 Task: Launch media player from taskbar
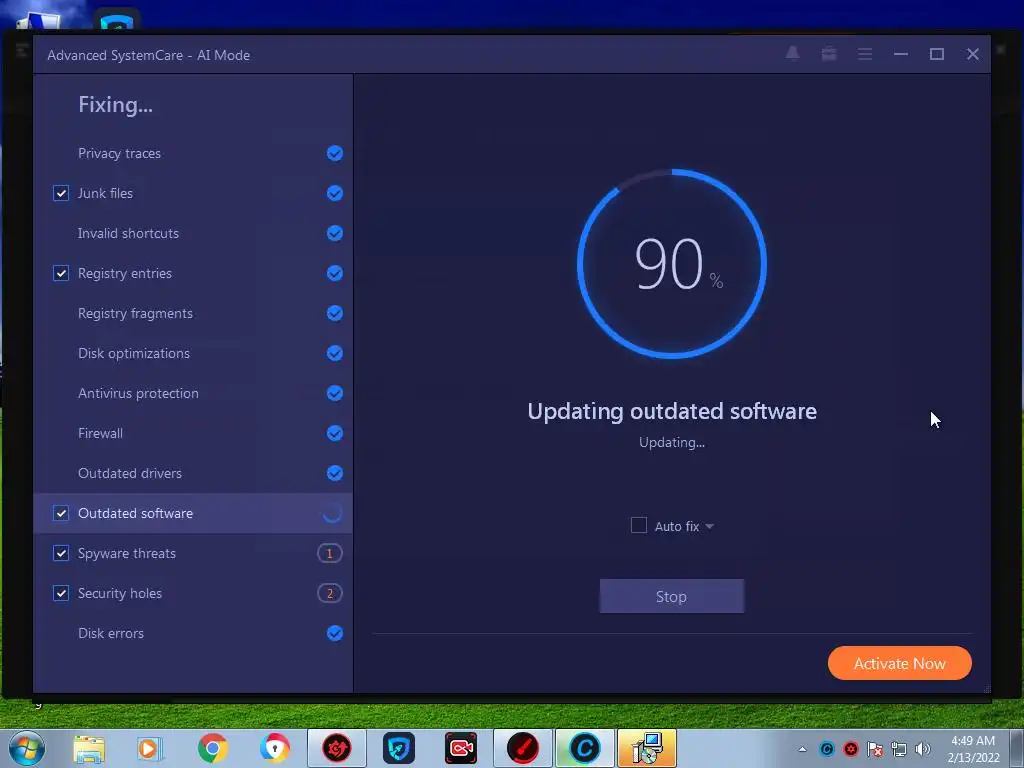click(x=149, y=749)
